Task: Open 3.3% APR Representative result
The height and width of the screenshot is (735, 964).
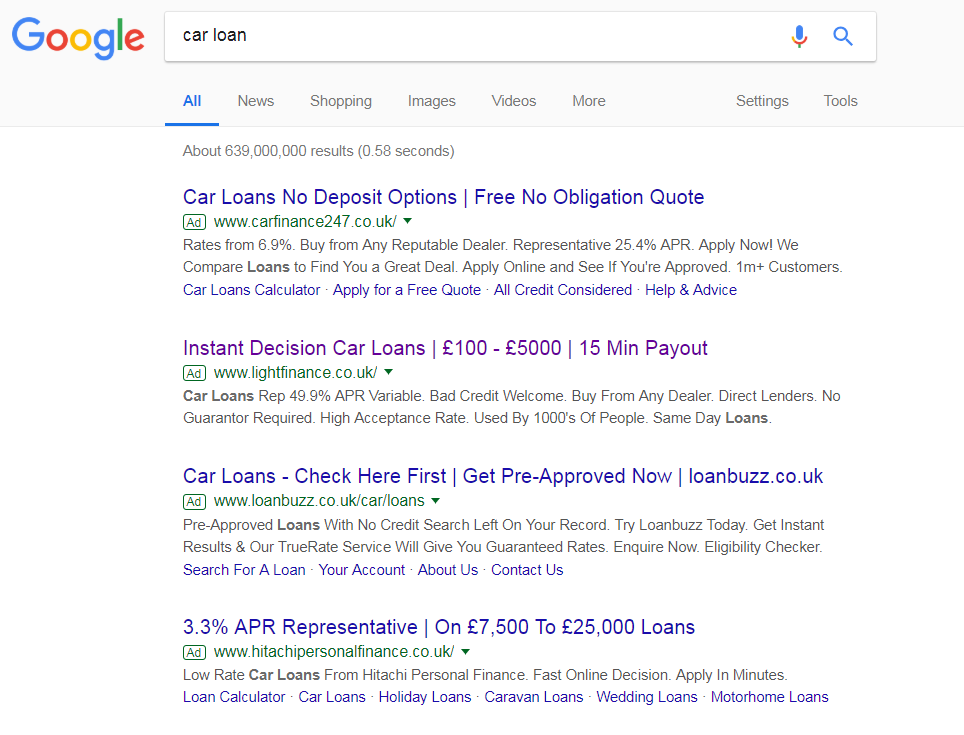Action: [439, 627]
